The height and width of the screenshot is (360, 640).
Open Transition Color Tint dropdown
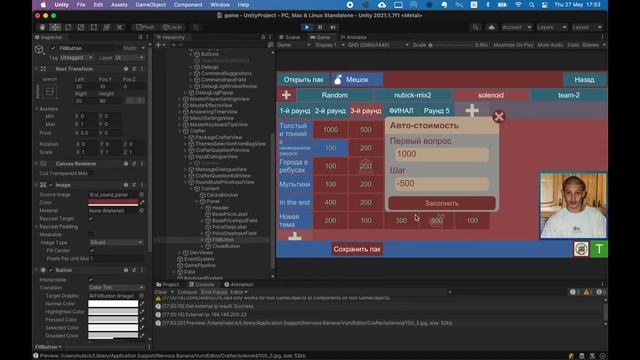[116, 288]
